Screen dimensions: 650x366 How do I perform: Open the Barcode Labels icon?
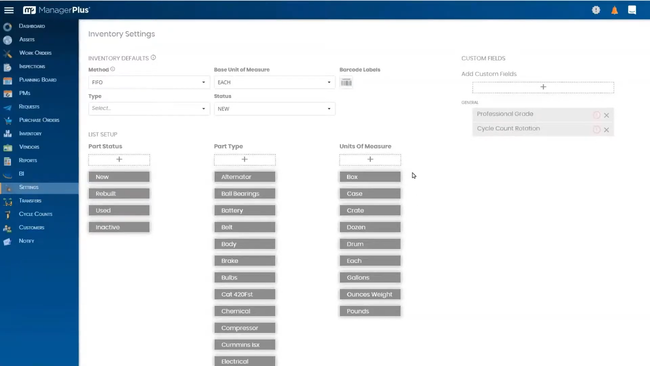[x=346, y=82]
